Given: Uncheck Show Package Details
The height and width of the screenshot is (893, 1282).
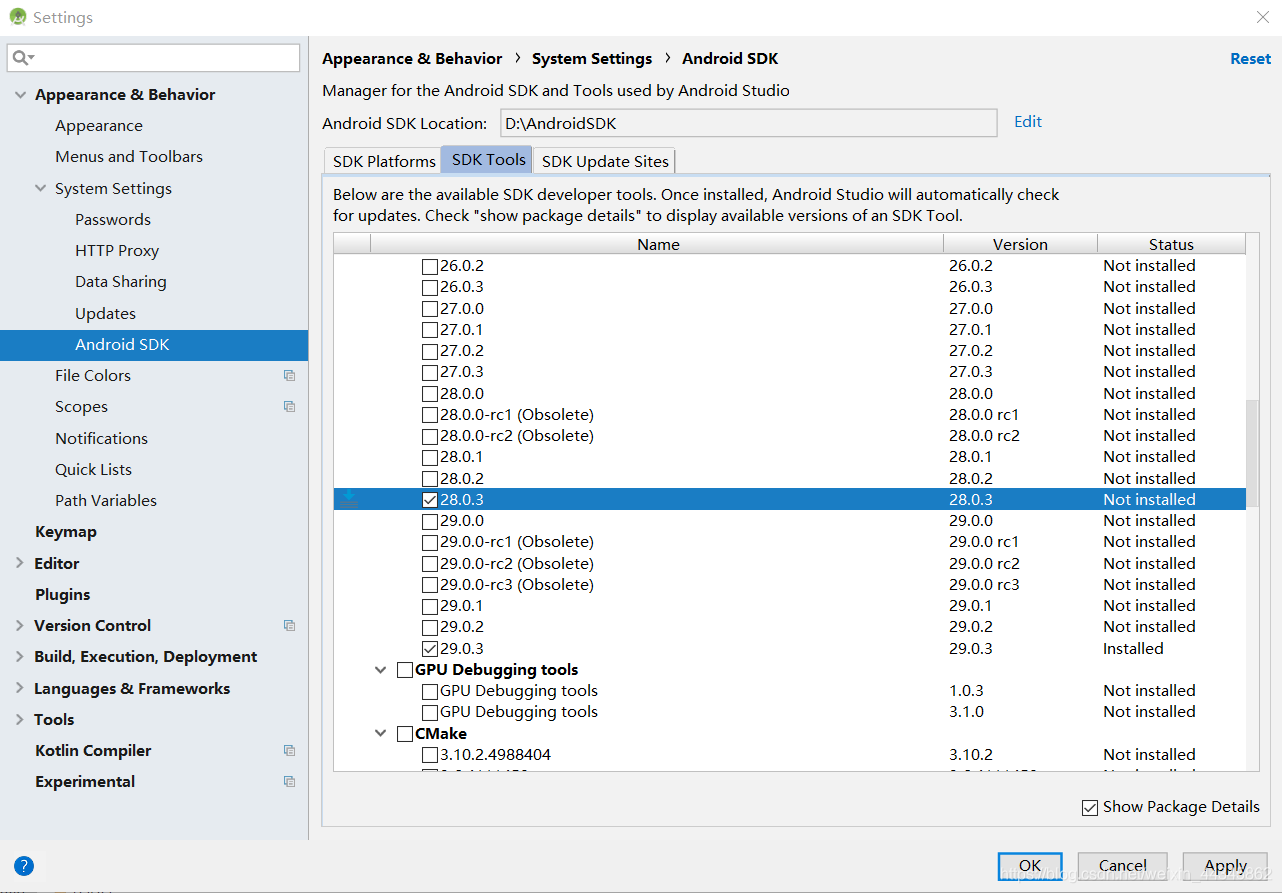Looking at the screenshot, I should [x=1090, y=808].
